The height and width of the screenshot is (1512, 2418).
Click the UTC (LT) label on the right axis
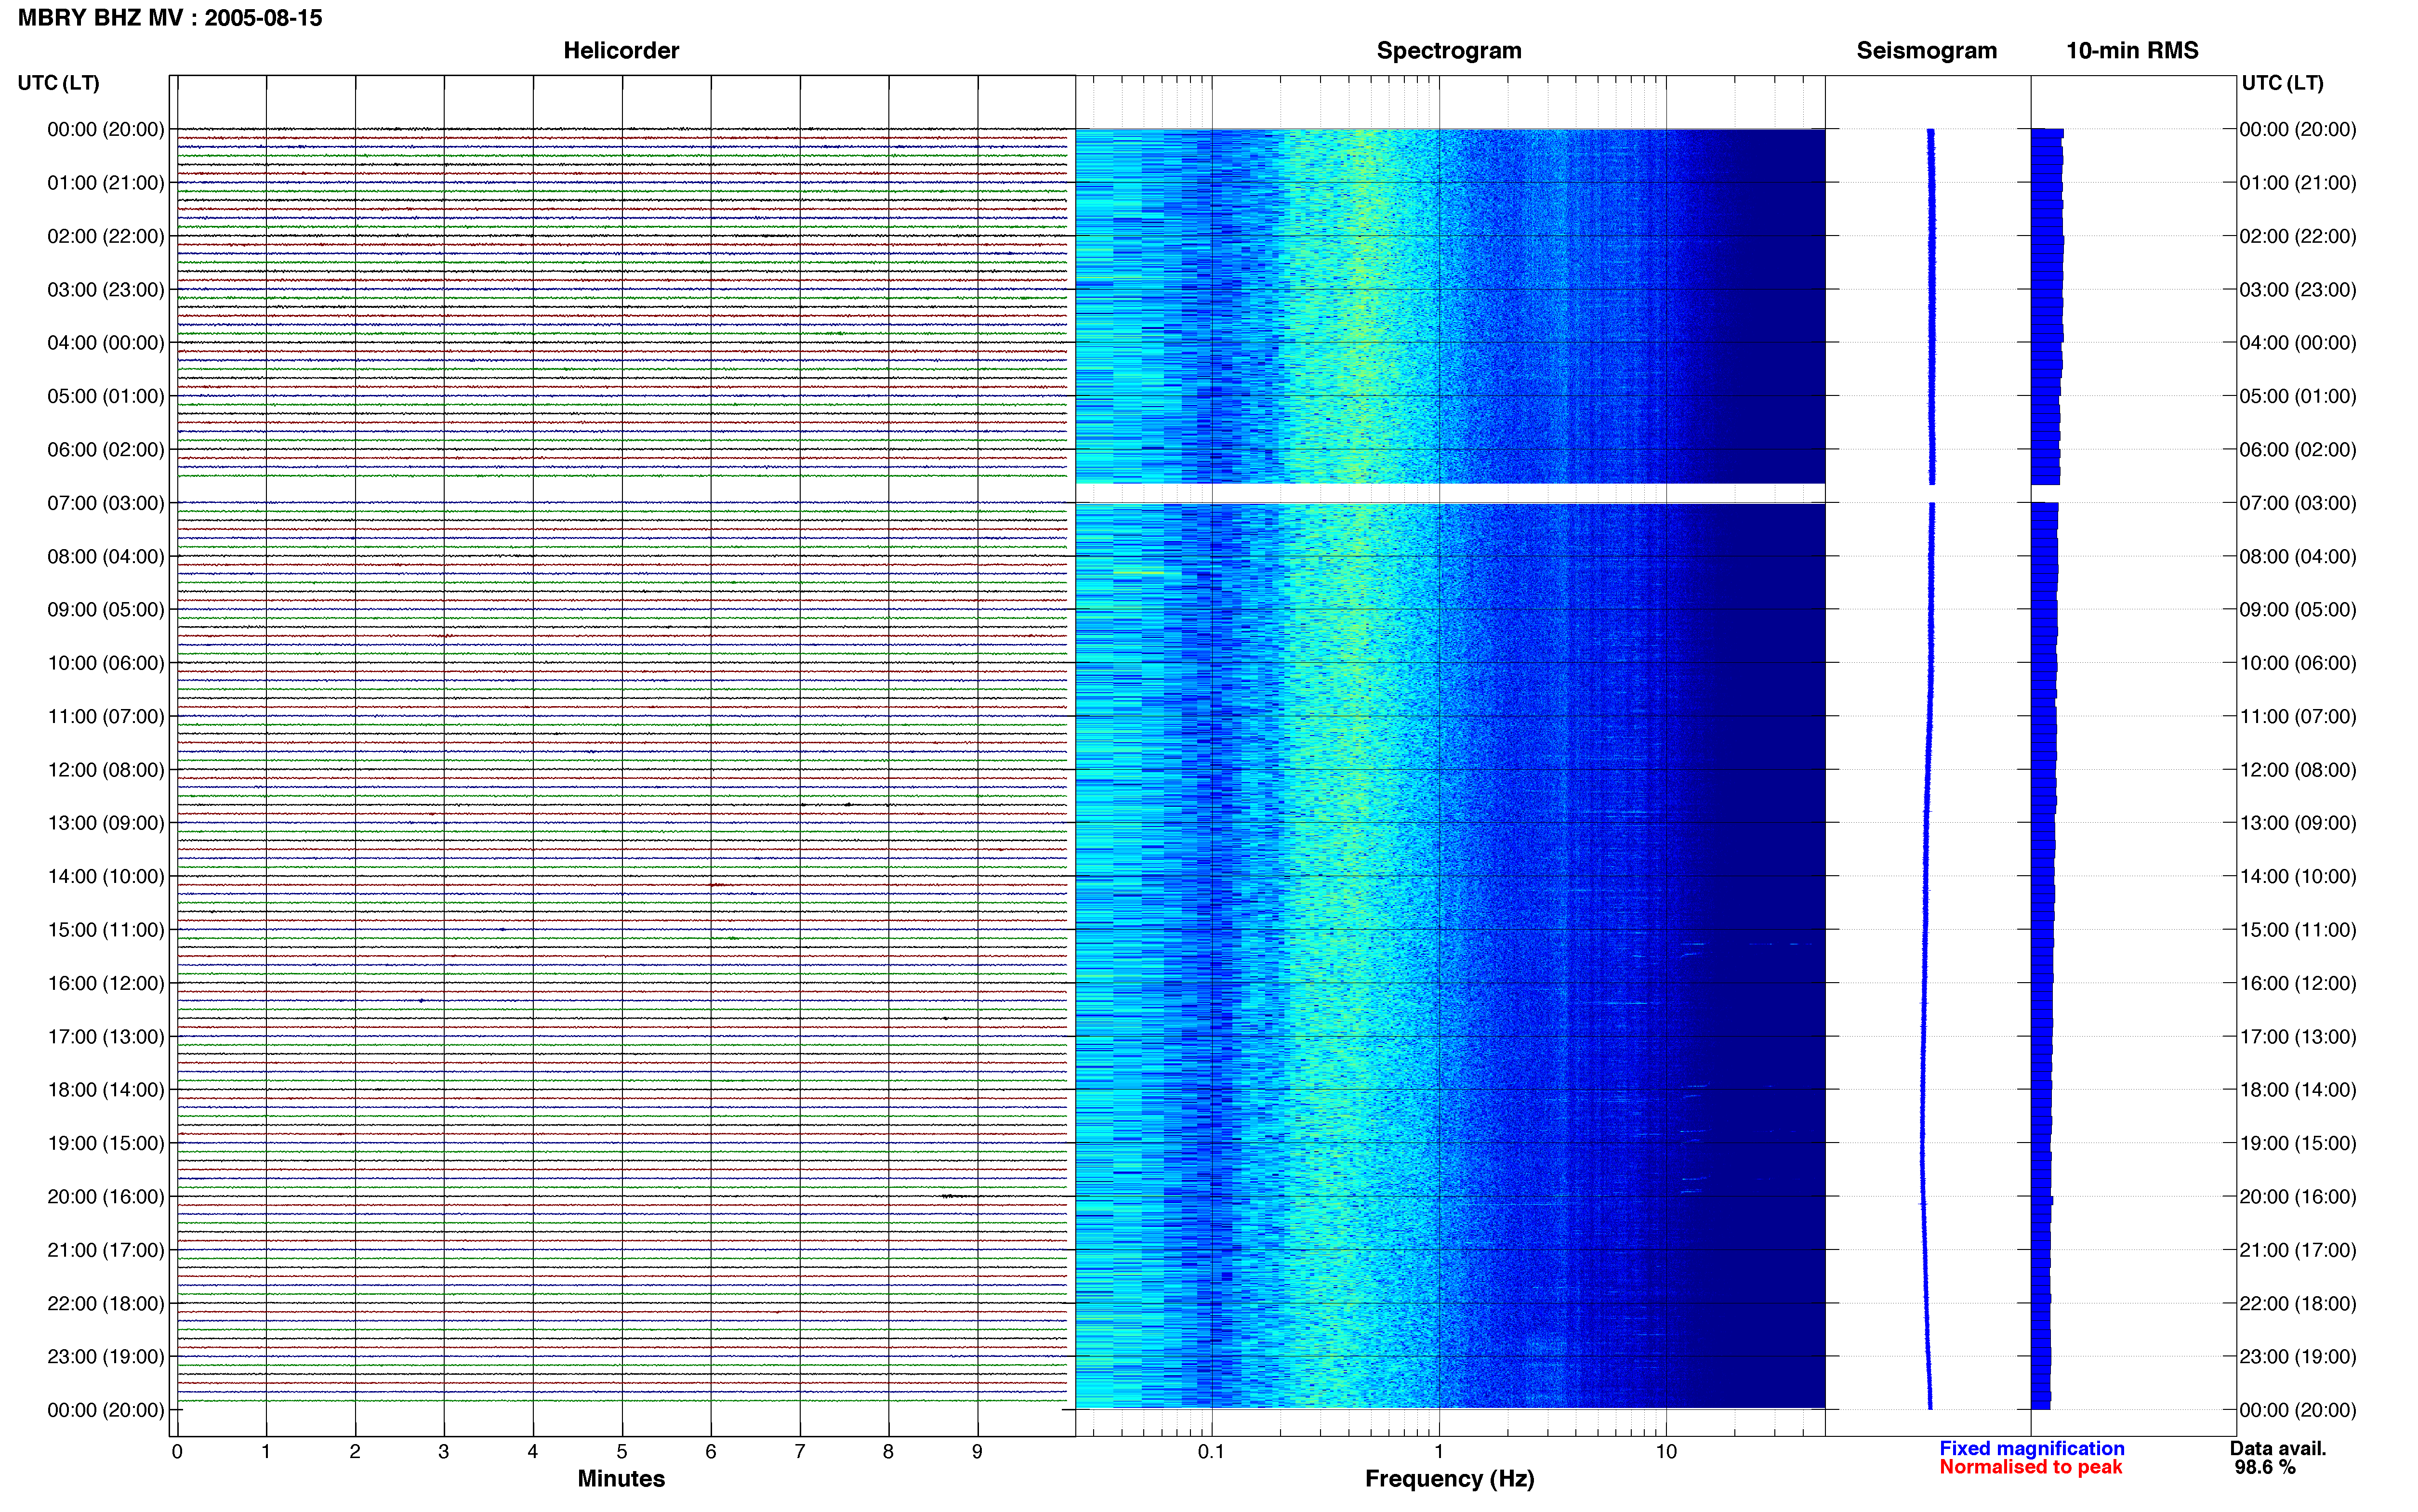(2282, 83)
